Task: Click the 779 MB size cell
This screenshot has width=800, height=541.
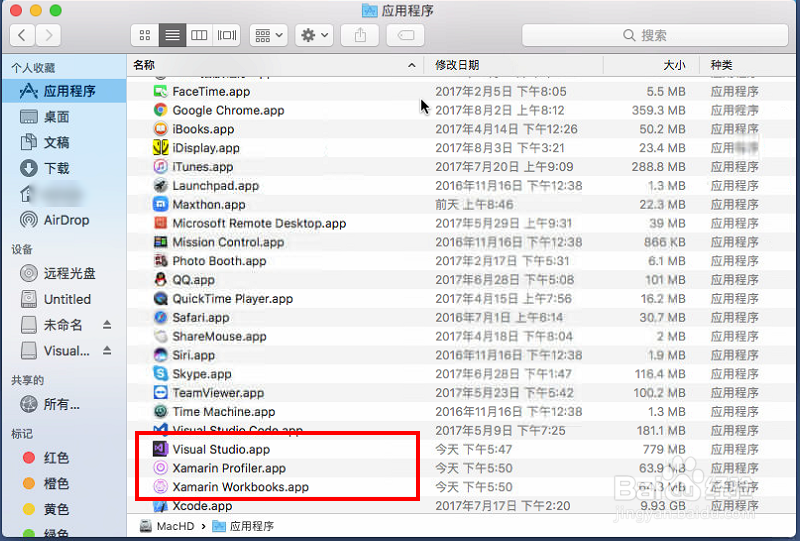Action: tap(664, 450)
